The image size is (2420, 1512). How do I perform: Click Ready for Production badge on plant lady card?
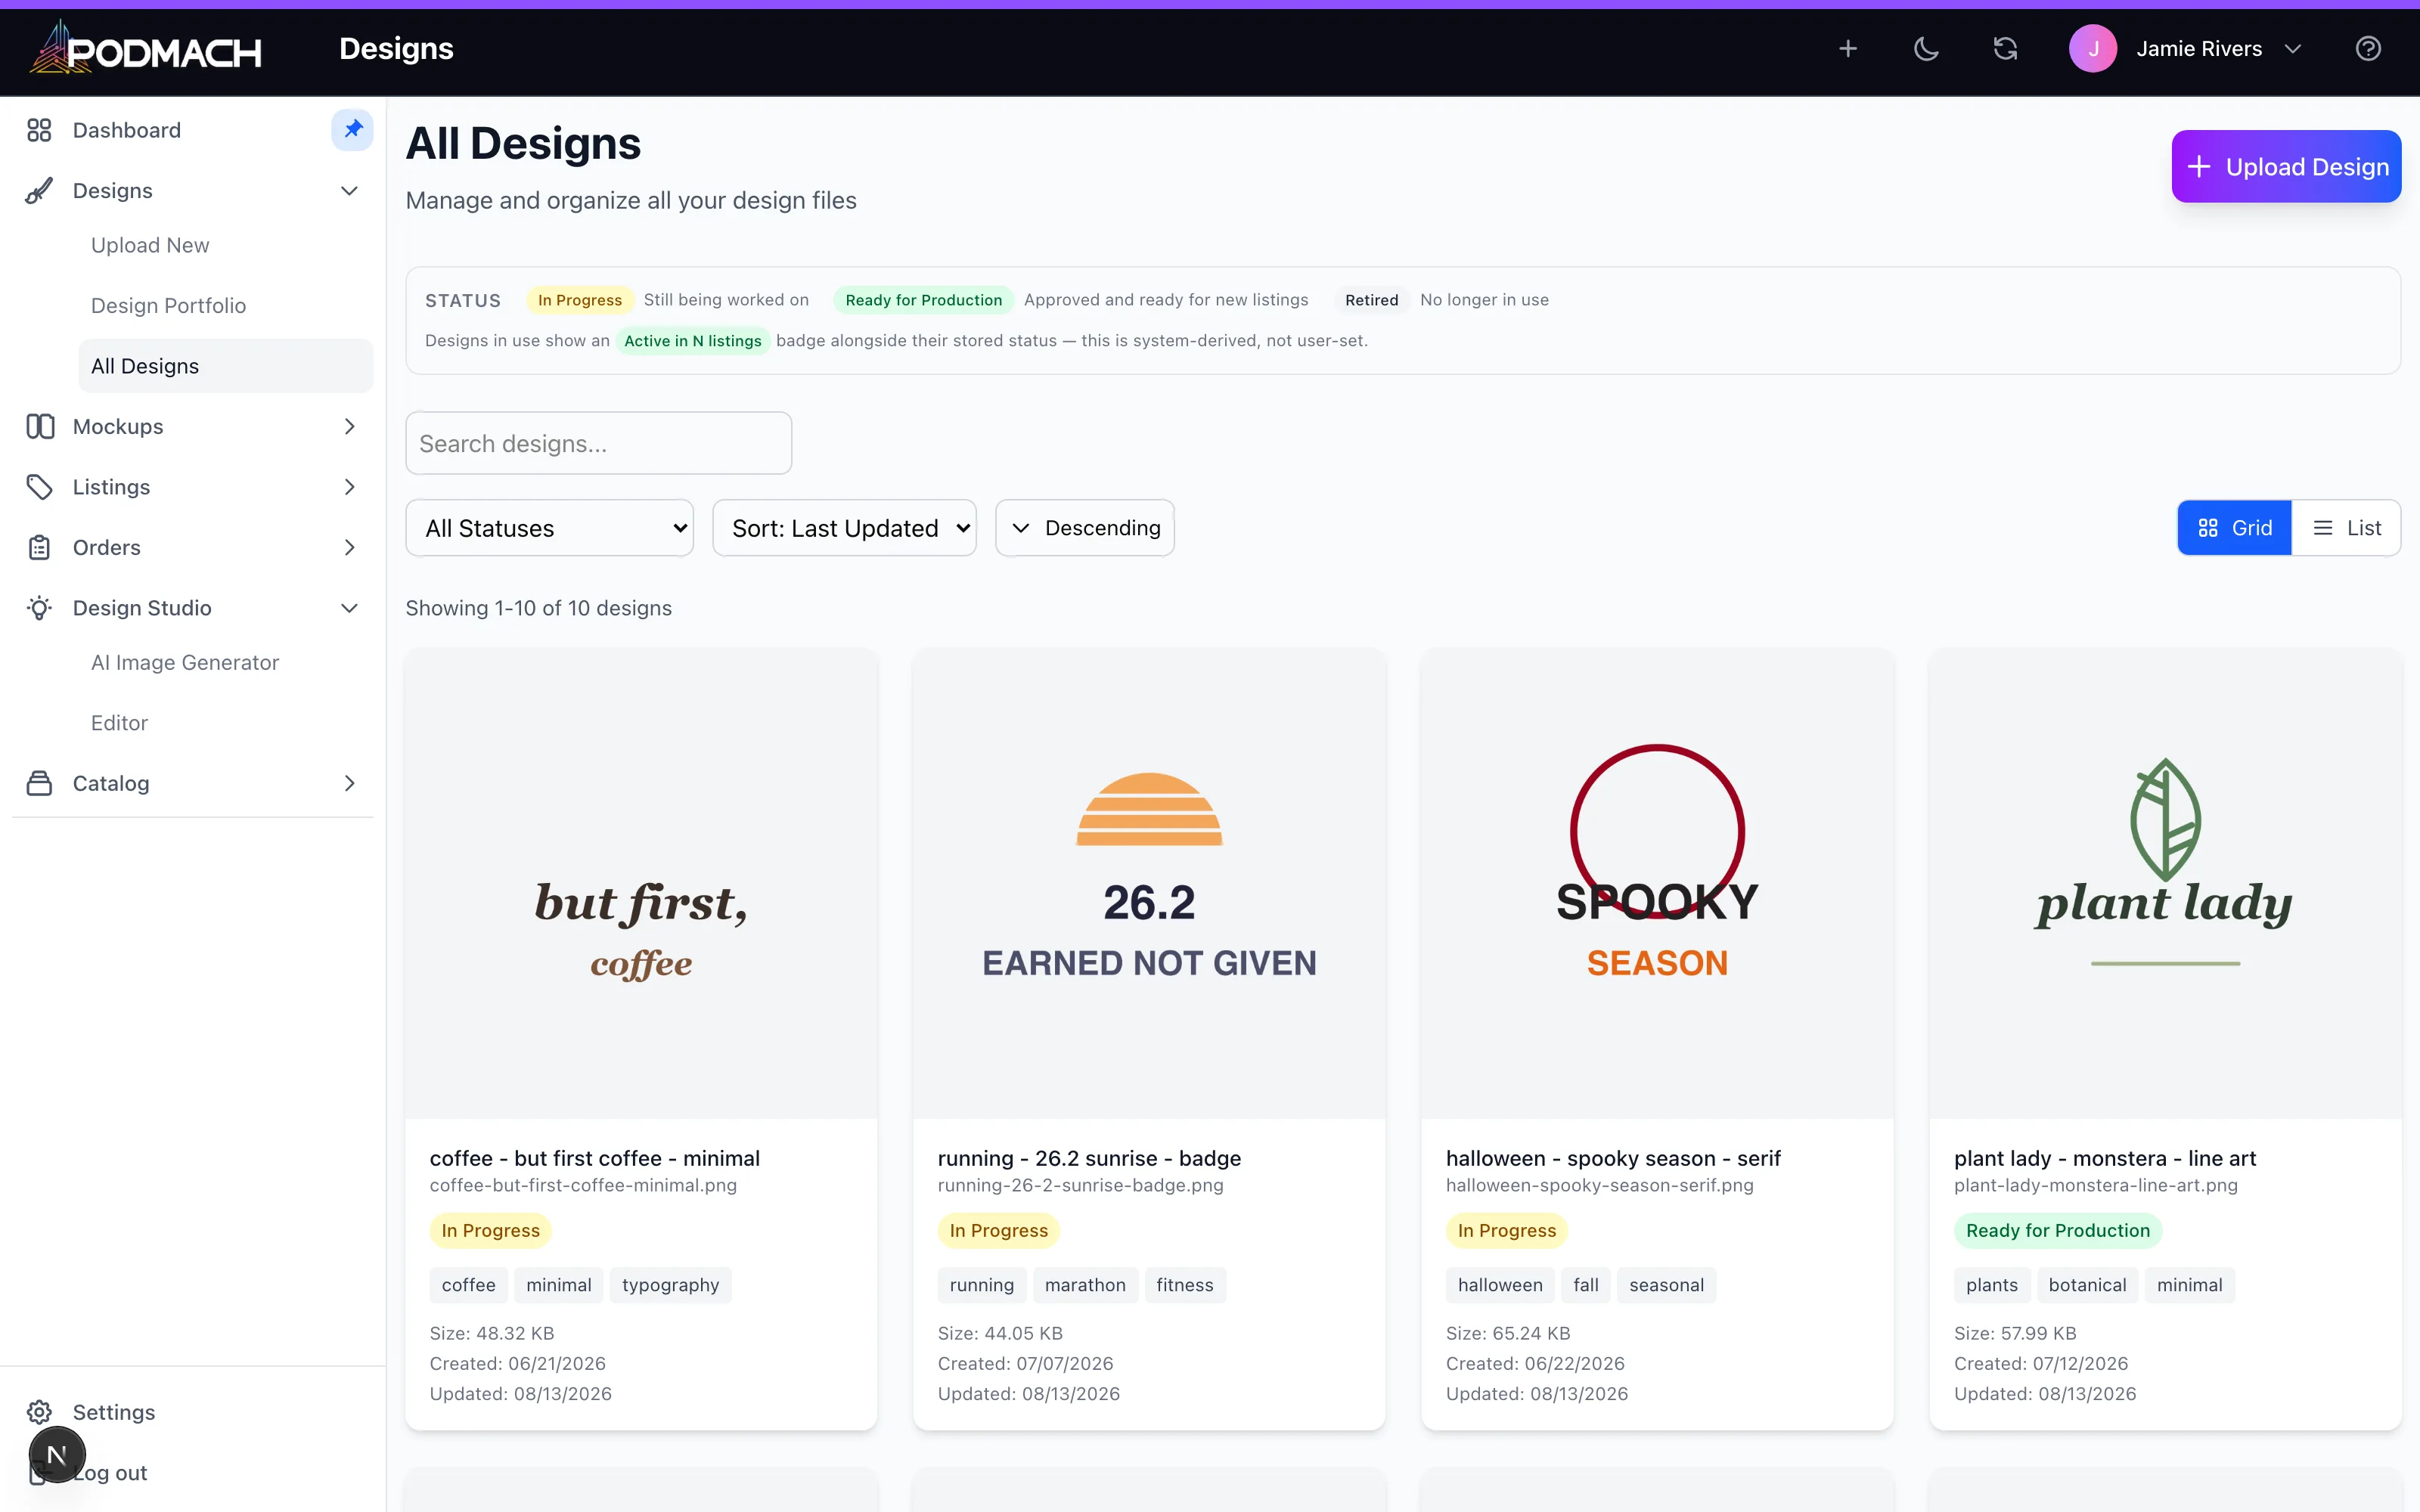click(2058, 1230)
